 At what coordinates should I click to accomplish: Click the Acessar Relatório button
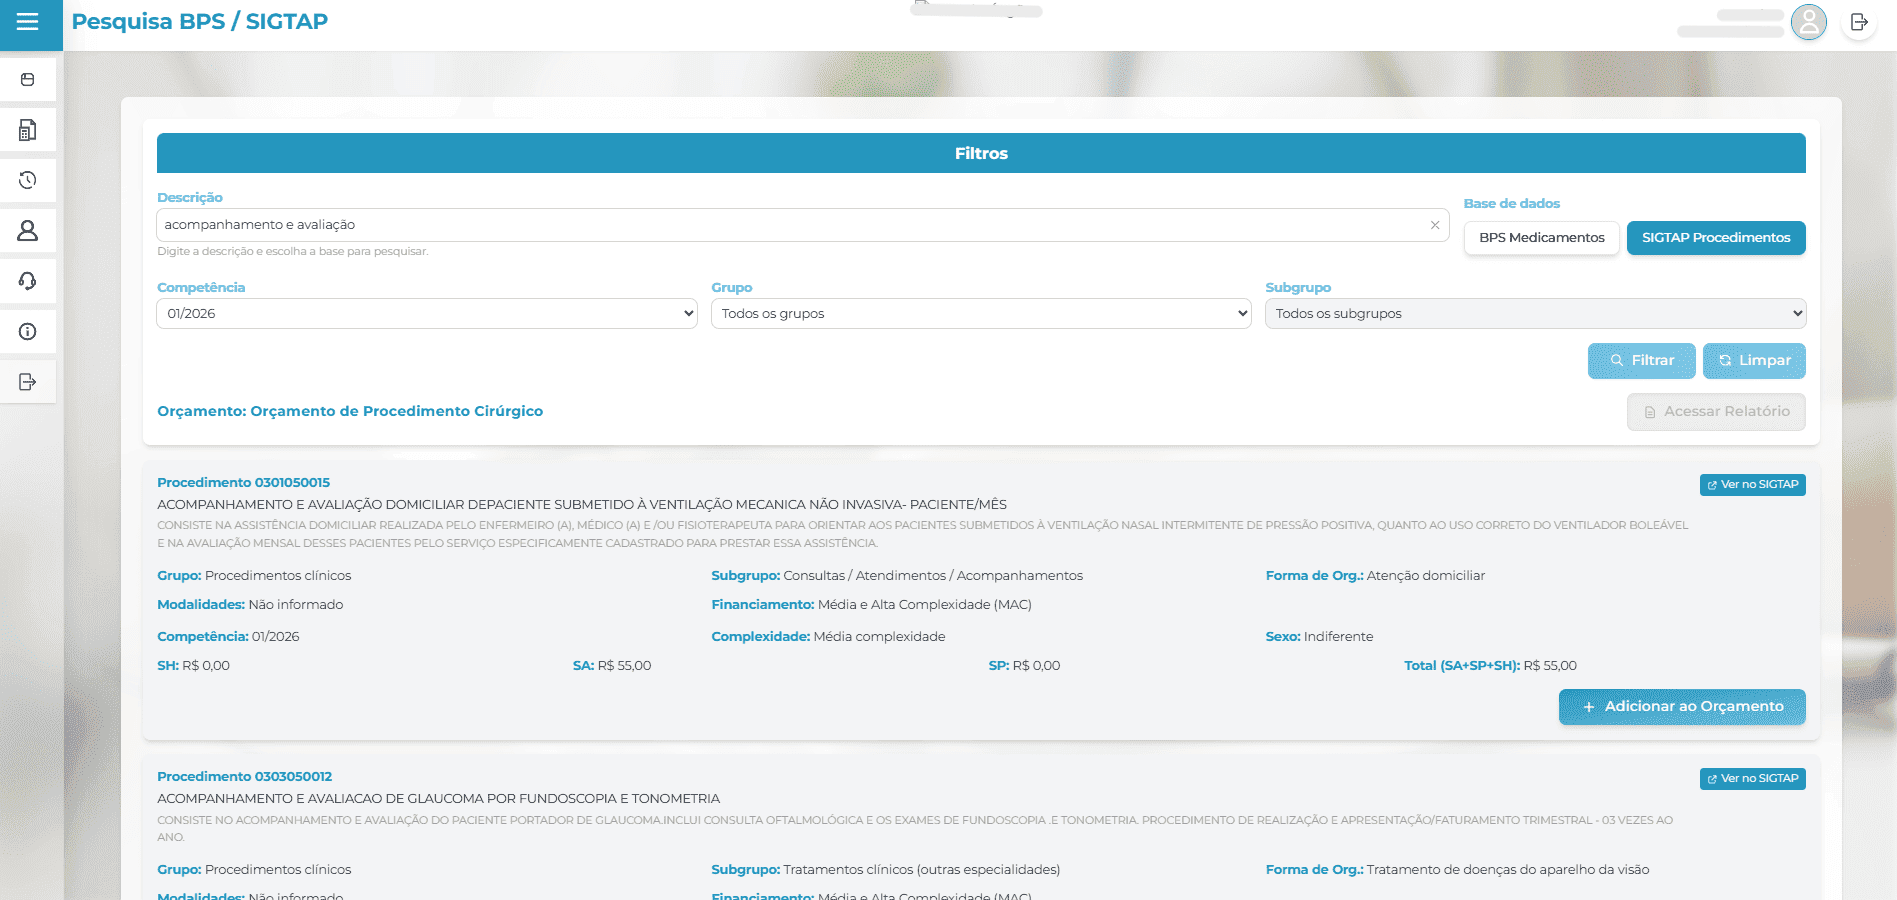click(1716, 412)
